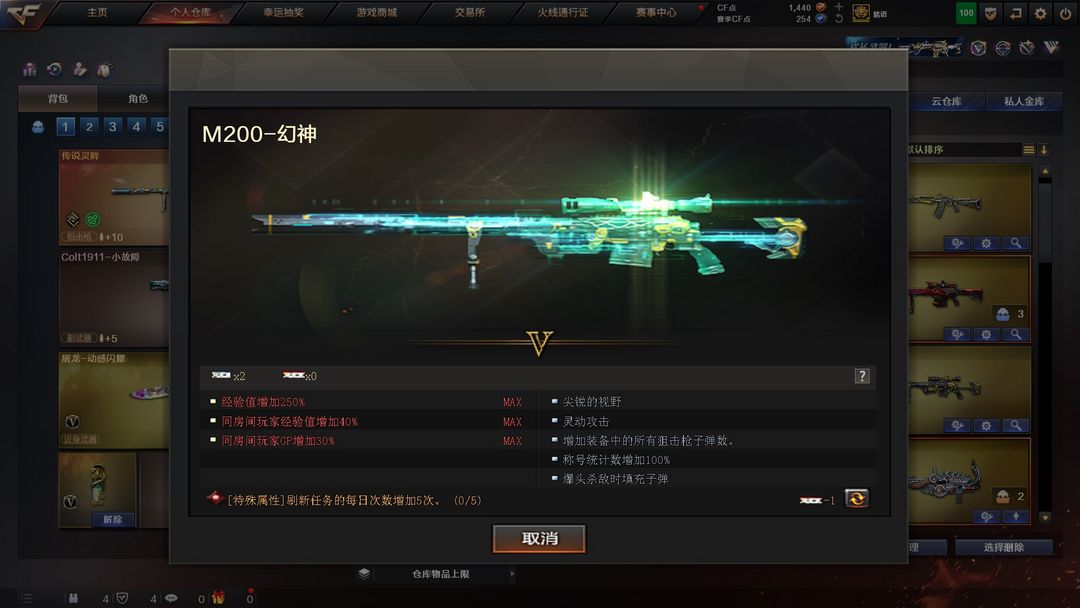Click the 取消 button
Viewport: 1080px width, 608px height.
(x=539, y=538)
